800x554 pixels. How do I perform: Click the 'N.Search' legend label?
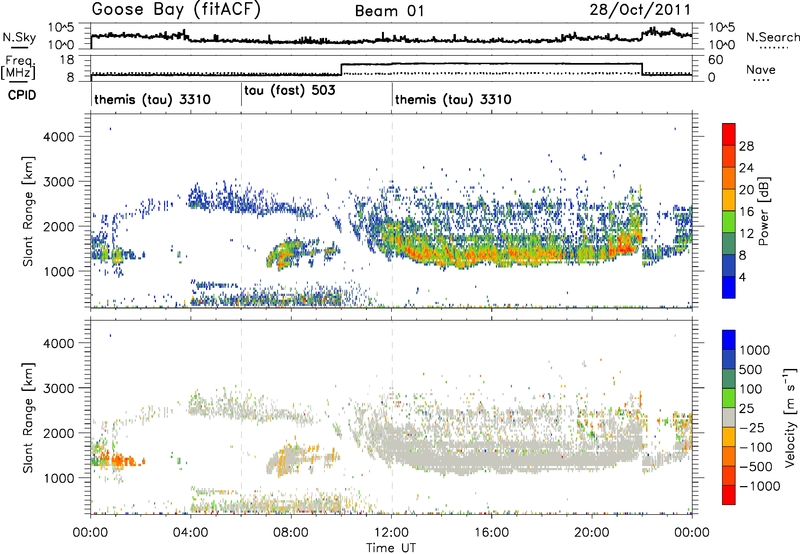point(773,37)
